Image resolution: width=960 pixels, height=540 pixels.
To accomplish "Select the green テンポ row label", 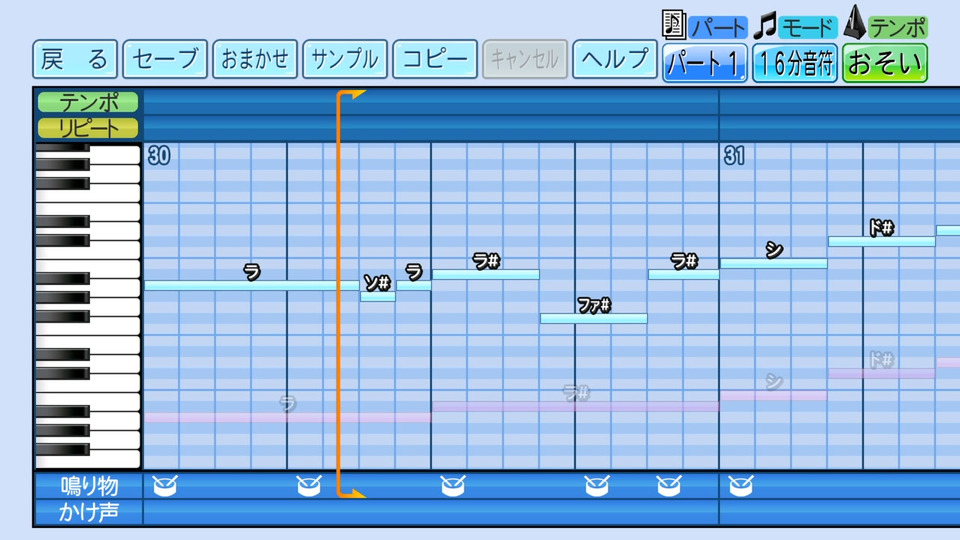I will tap(88, 102).
